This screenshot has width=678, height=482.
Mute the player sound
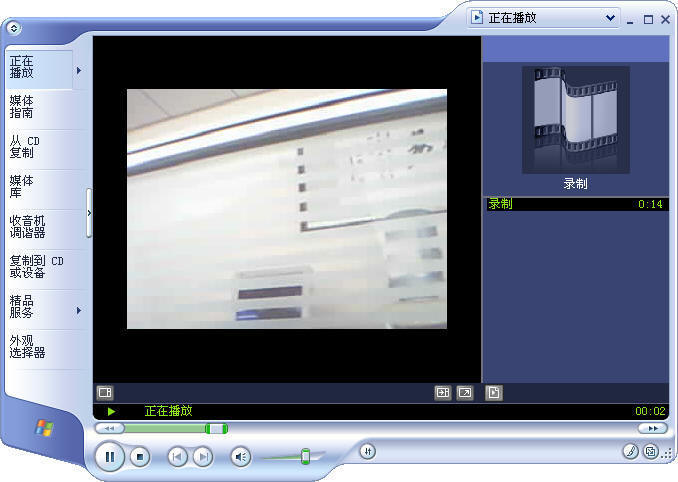(240, 457)
